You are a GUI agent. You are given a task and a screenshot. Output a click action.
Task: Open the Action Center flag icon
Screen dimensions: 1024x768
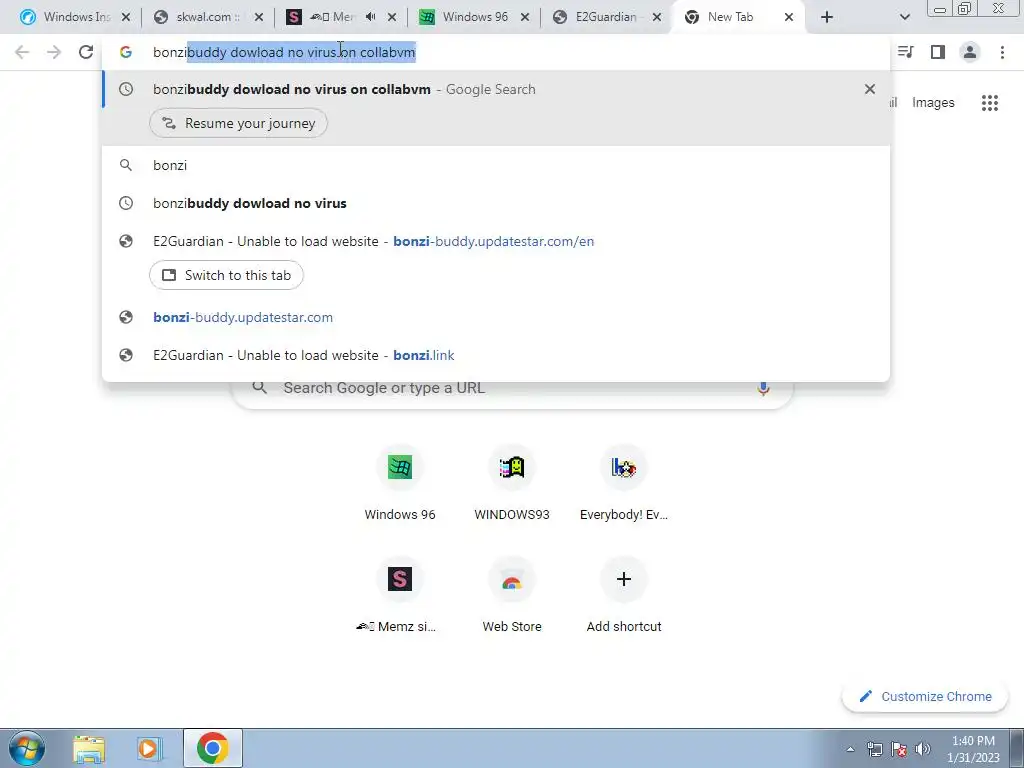[899, 749]
